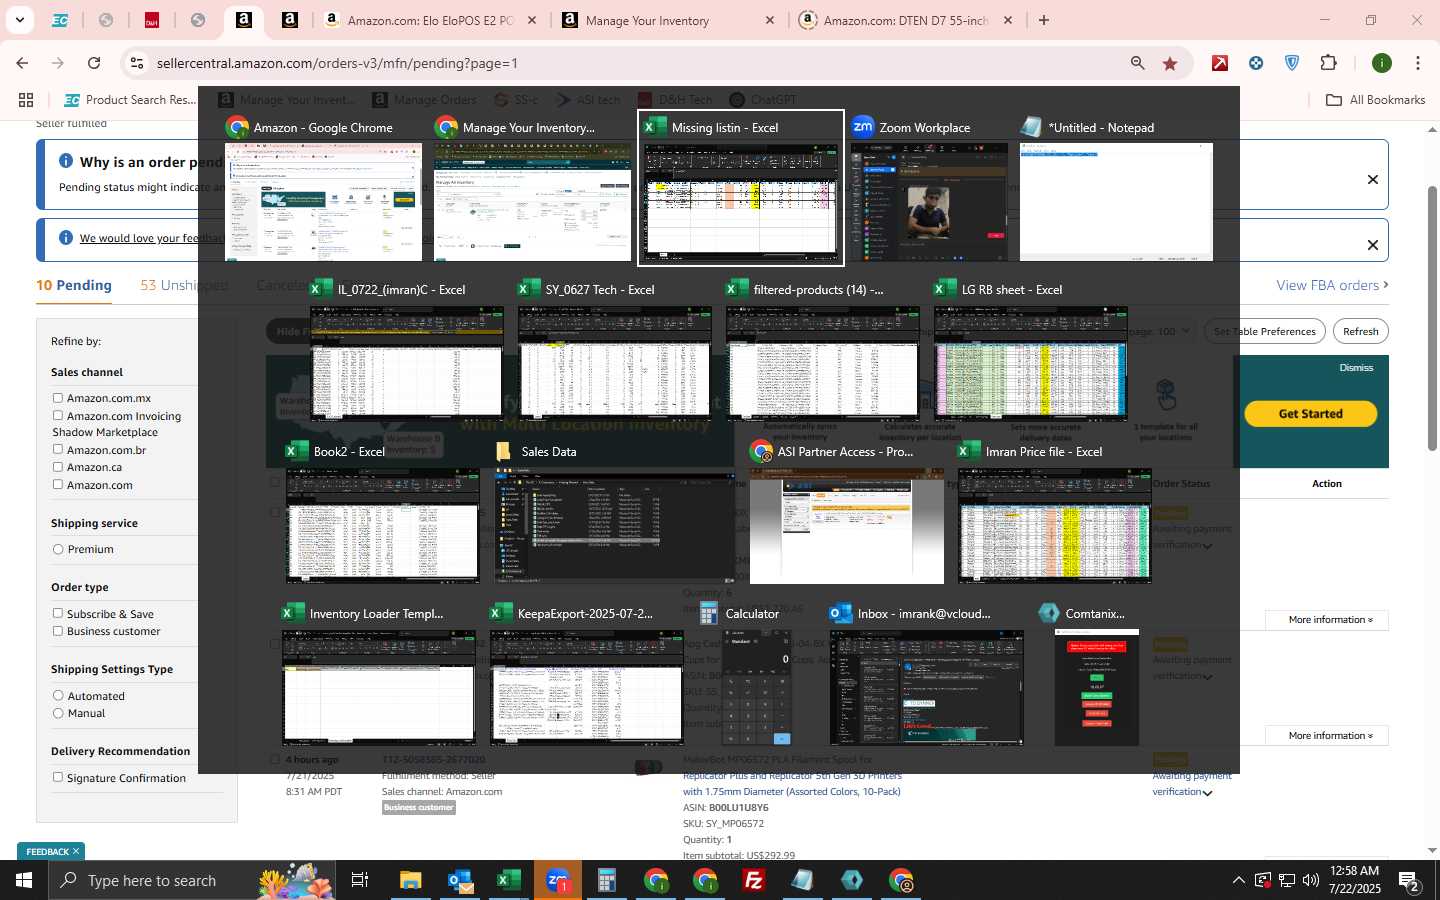Open the browser zoom magnifier icon
Image resolution: width=1440 pixels, height=900 pixels.
pyautogui.click(x=1138, y=63)
